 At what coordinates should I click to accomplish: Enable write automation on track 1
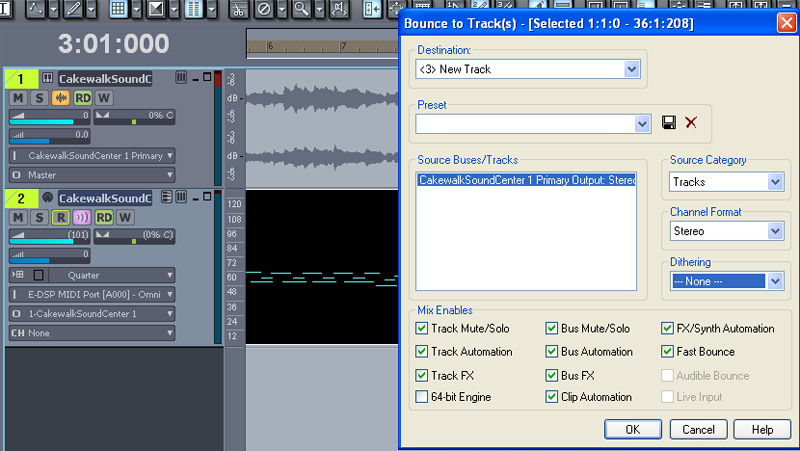coord(104,98)
